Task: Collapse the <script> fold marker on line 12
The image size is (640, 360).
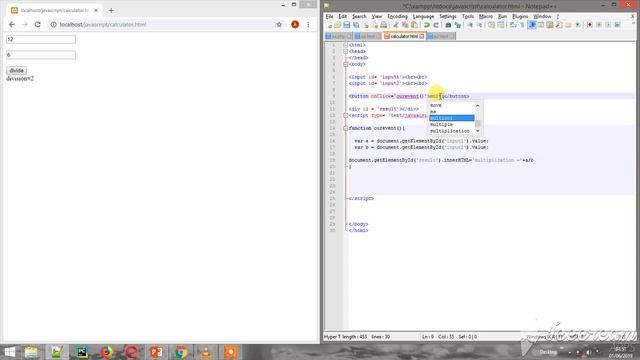Action: pyautogui.click(x=346, y=116)
